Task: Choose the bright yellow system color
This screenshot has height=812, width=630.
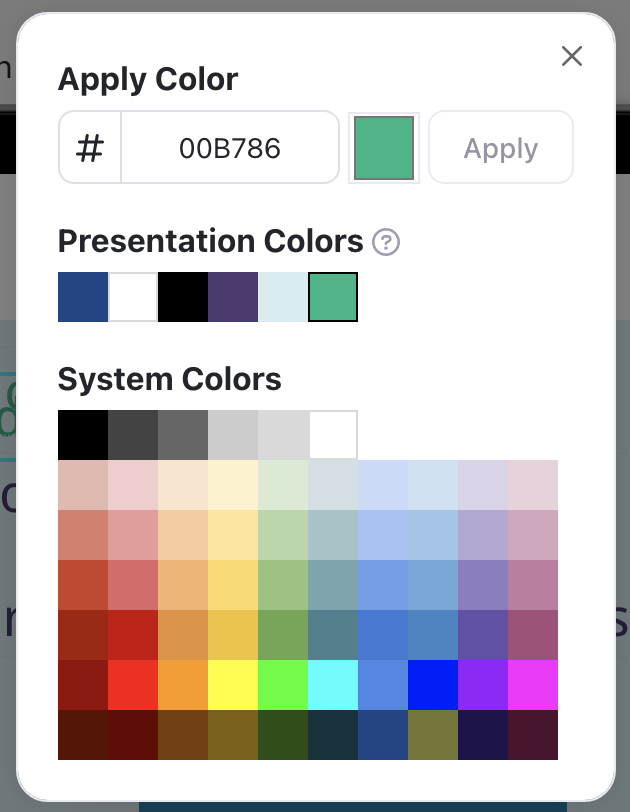Action: 233,685
